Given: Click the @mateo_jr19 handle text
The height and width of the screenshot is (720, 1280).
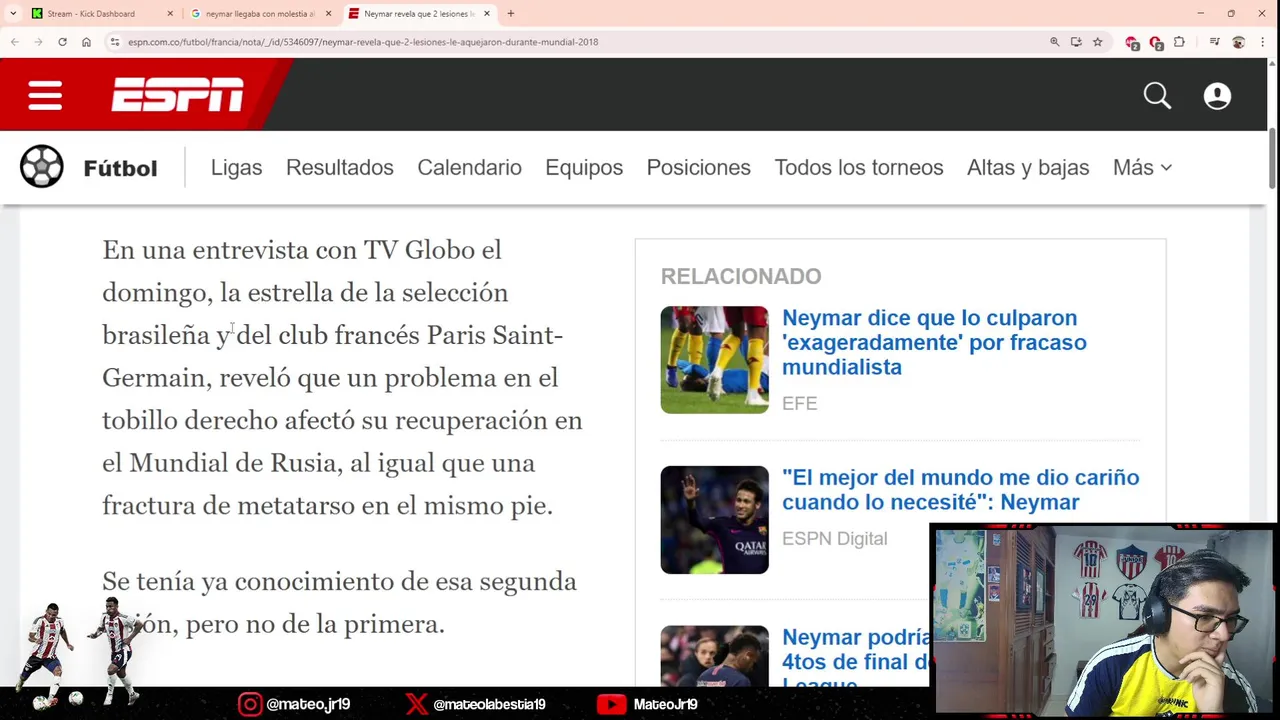Looking at the screenshot, I should (x=308, y=704).
